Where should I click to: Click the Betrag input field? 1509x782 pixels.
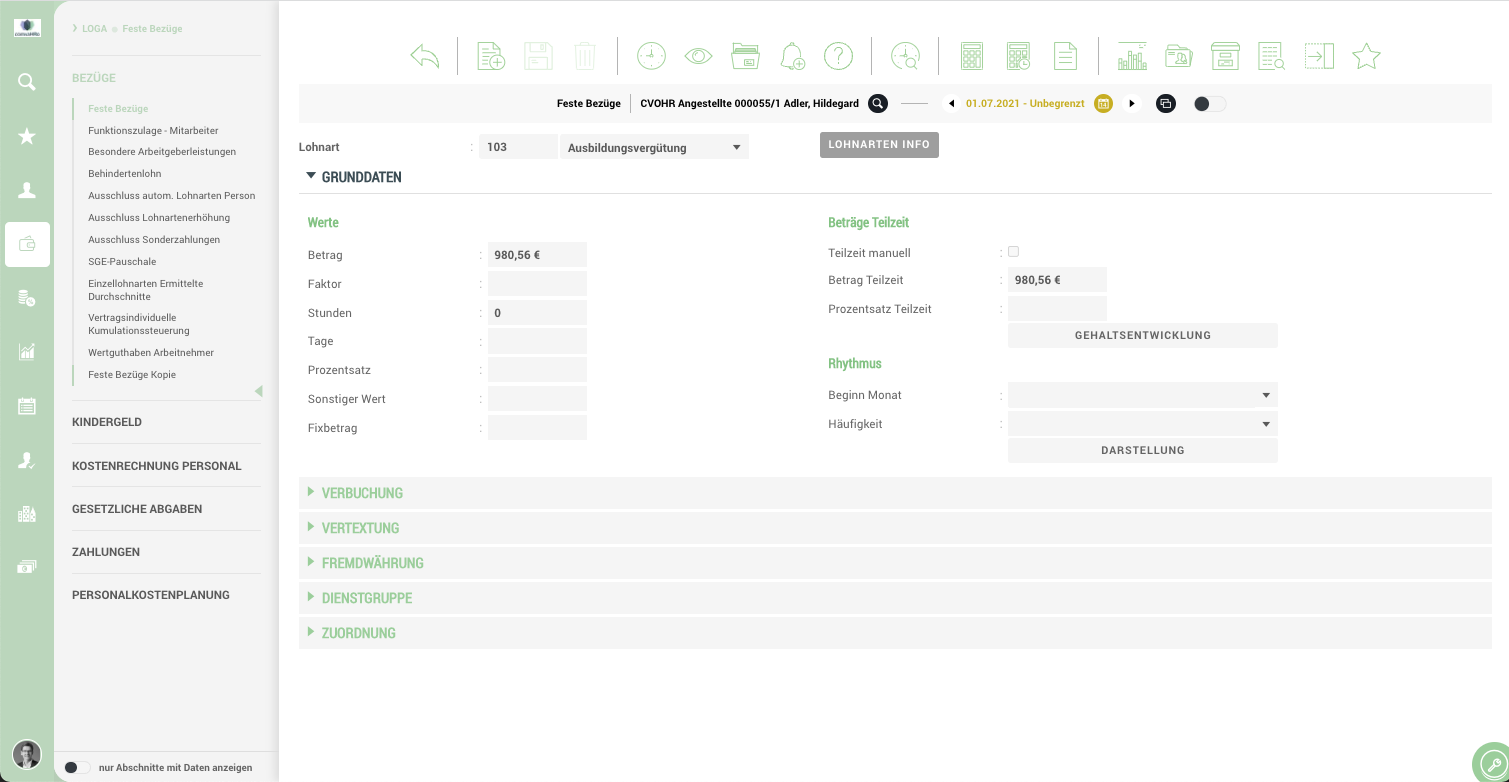pos(537,255)
